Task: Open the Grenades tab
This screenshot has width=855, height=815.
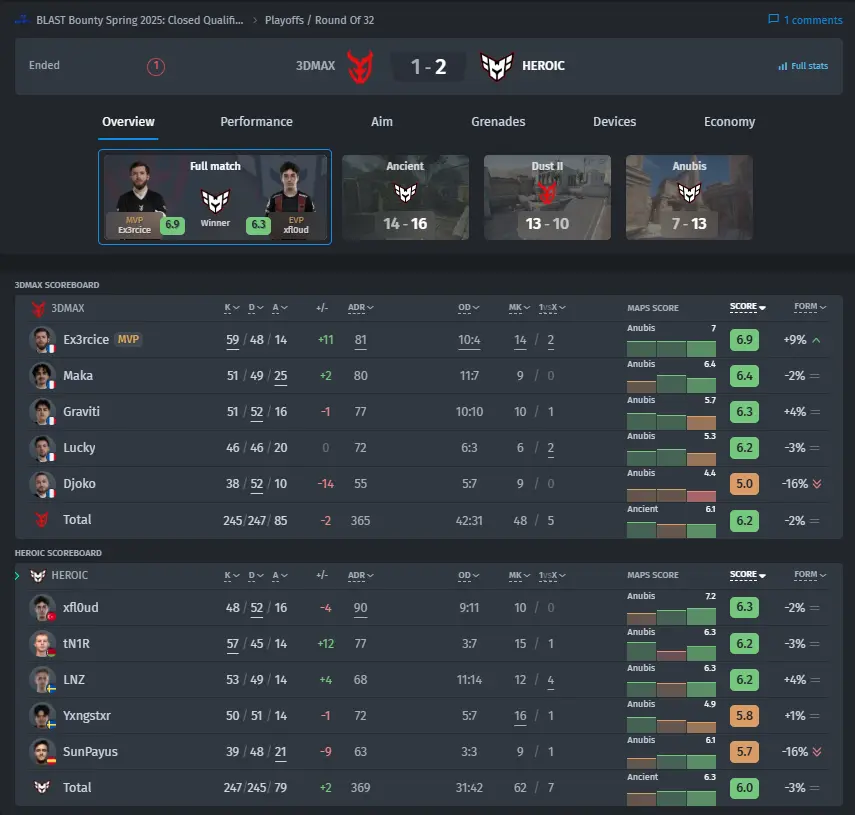Action: click(498, 122)
